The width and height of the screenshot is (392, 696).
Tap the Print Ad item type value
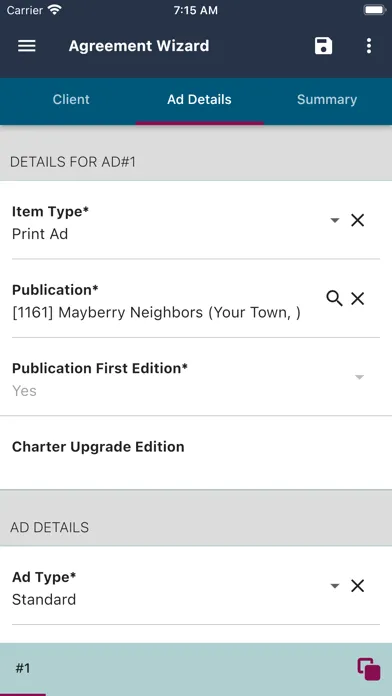pos(40,234)
